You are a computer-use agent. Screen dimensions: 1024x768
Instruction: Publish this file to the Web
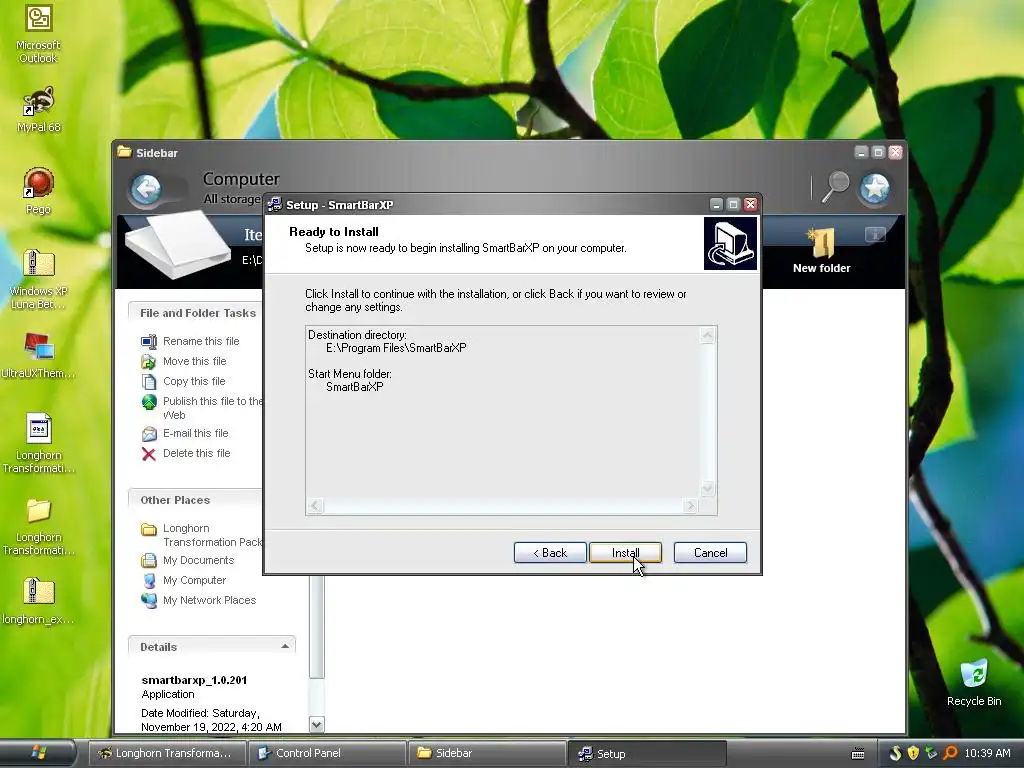point(202,408)
